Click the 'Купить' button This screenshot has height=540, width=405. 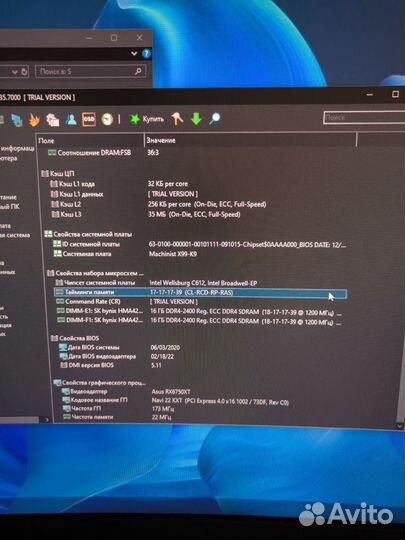pos(146,119)
